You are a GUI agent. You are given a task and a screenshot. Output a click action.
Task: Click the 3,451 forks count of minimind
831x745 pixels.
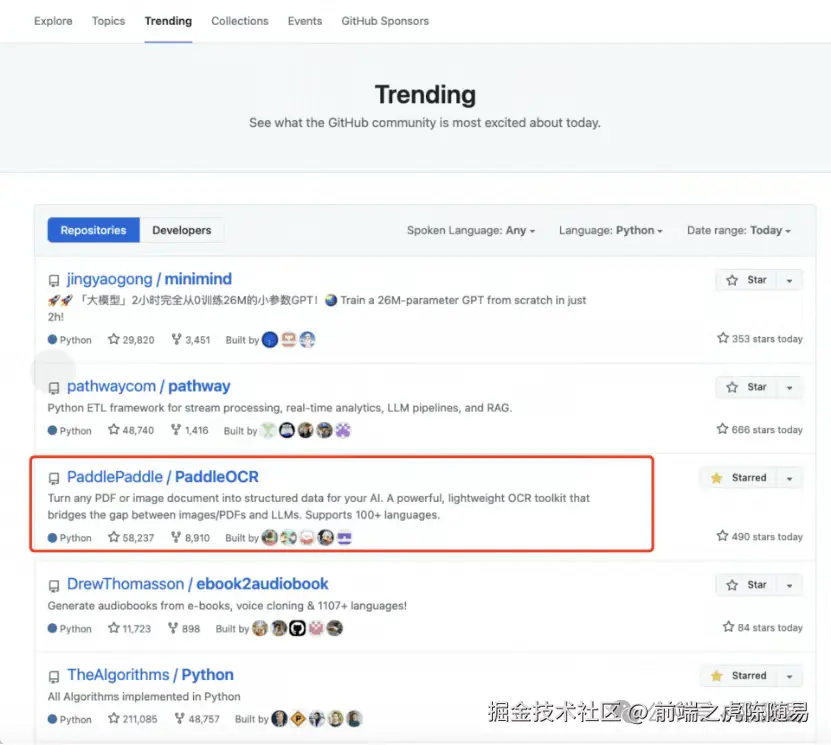tap(191, 340)
